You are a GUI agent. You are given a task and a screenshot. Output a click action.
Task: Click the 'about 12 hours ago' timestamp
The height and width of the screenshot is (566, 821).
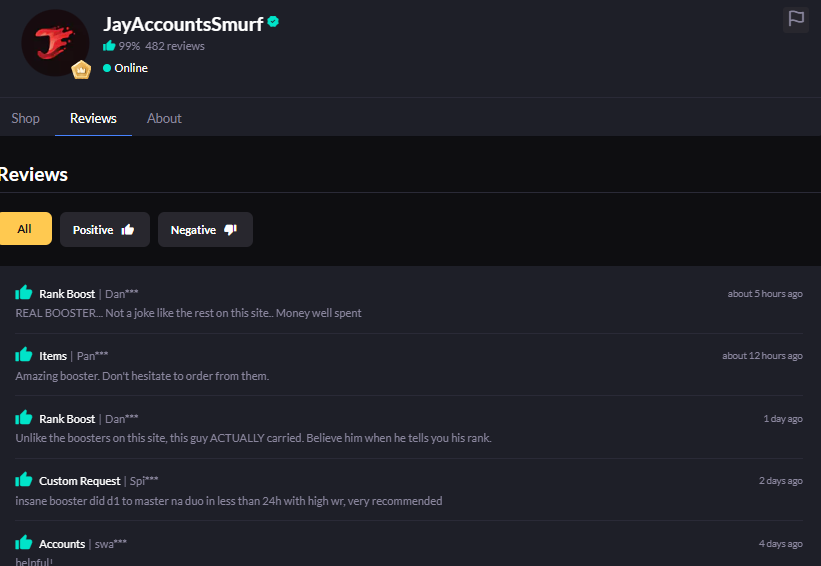pyautogui.click(x=762, y=356)
